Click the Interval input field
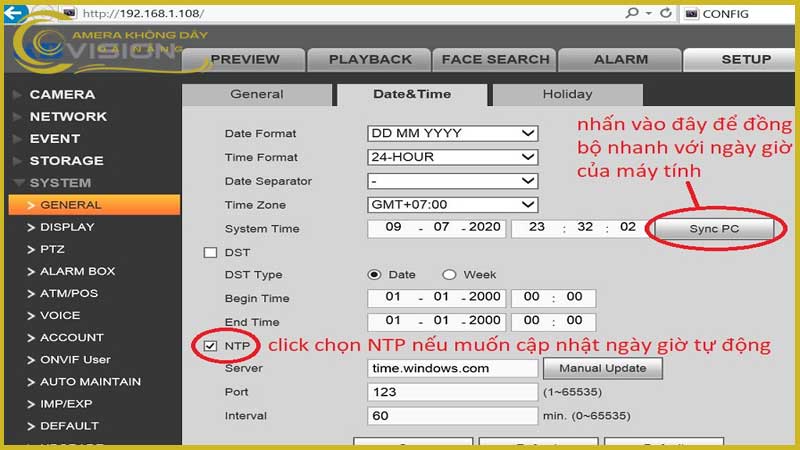800x450 pixels. (x=453, y=415)
